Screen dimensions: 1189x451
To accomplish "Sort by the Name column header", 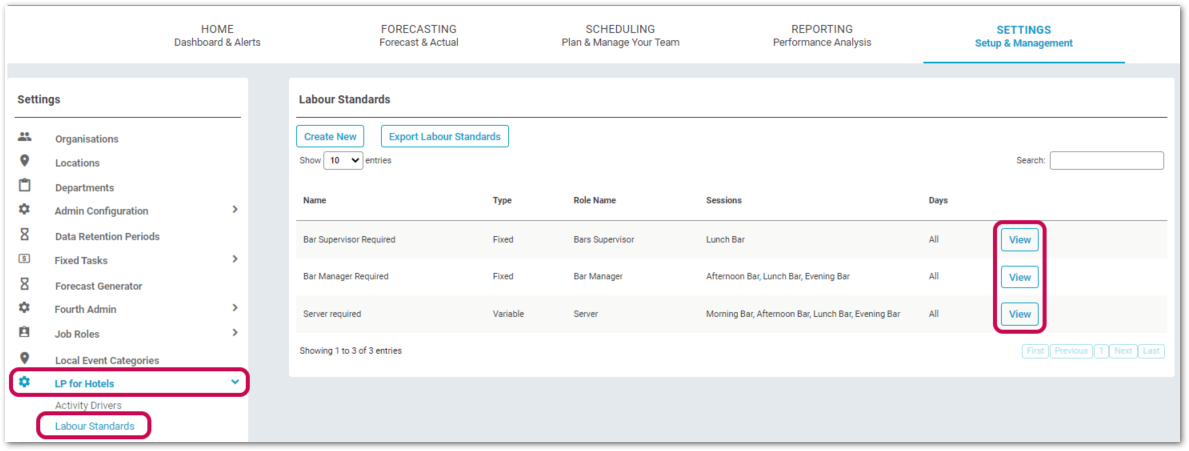I will click(315, 201).
